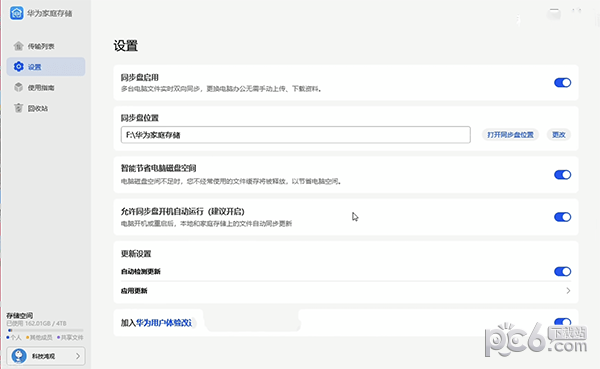Click the 个人 legend label
This screenshot has height=369, width=600.
point(16,337)
